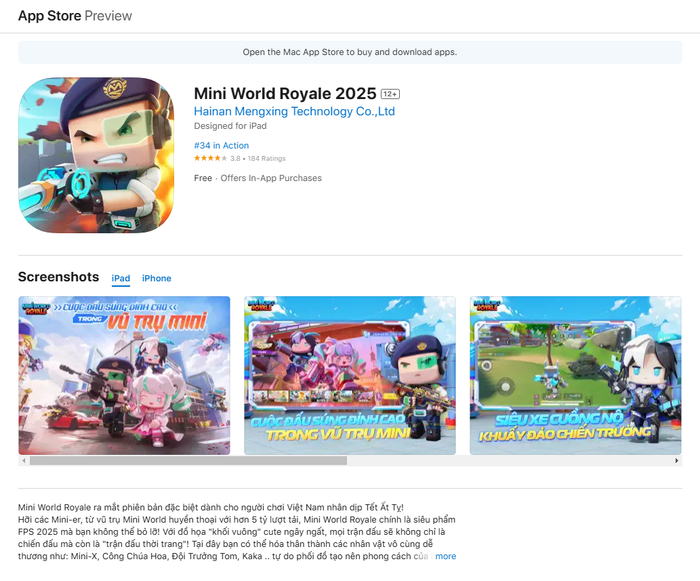Open the third screenshot with Siêu Xe Cuồng Nộ

point(575,376)
